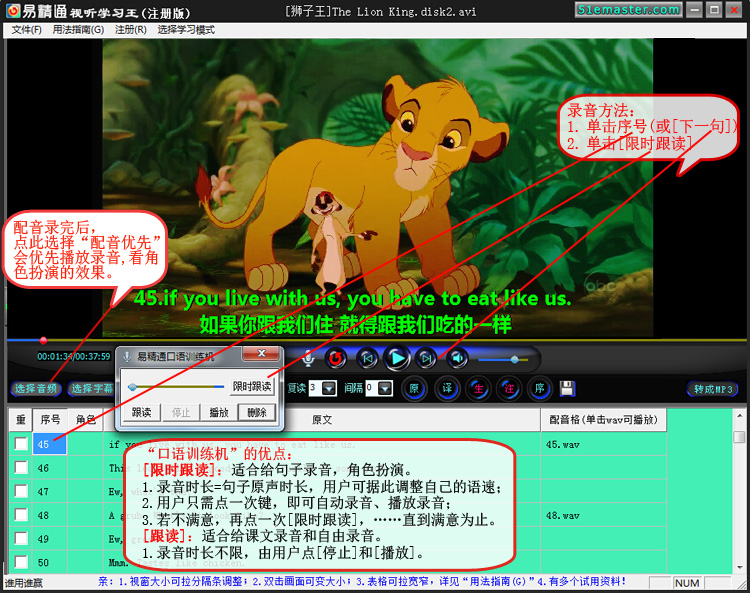Select sequence number 45 cell
Viewport: 750px width, 593px height.
50,444
